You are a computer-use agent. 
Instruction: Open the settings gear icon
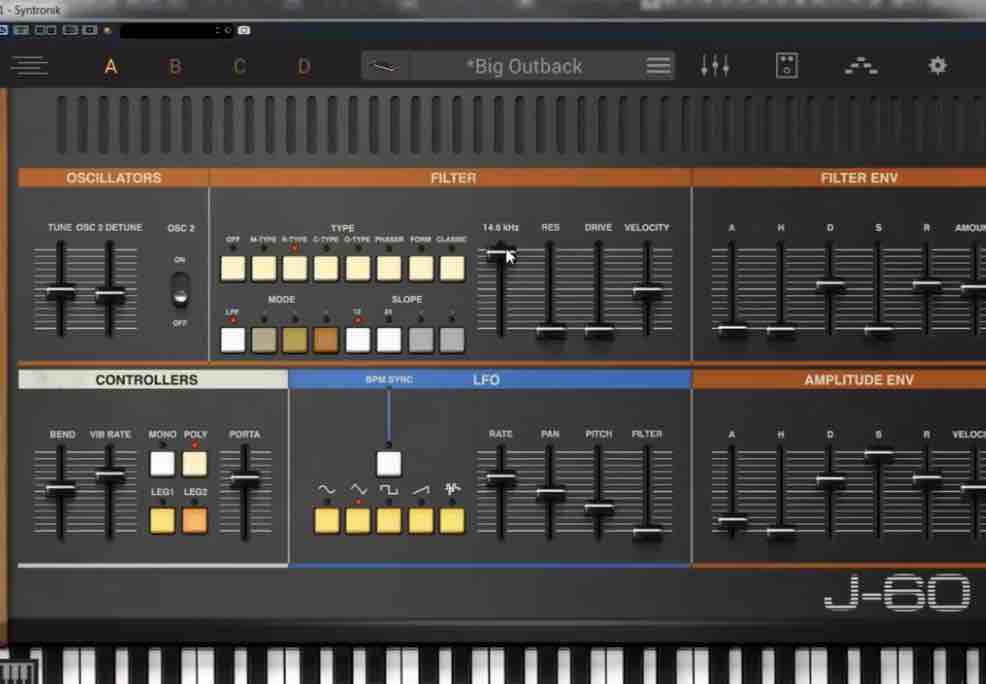pos(938,65)
